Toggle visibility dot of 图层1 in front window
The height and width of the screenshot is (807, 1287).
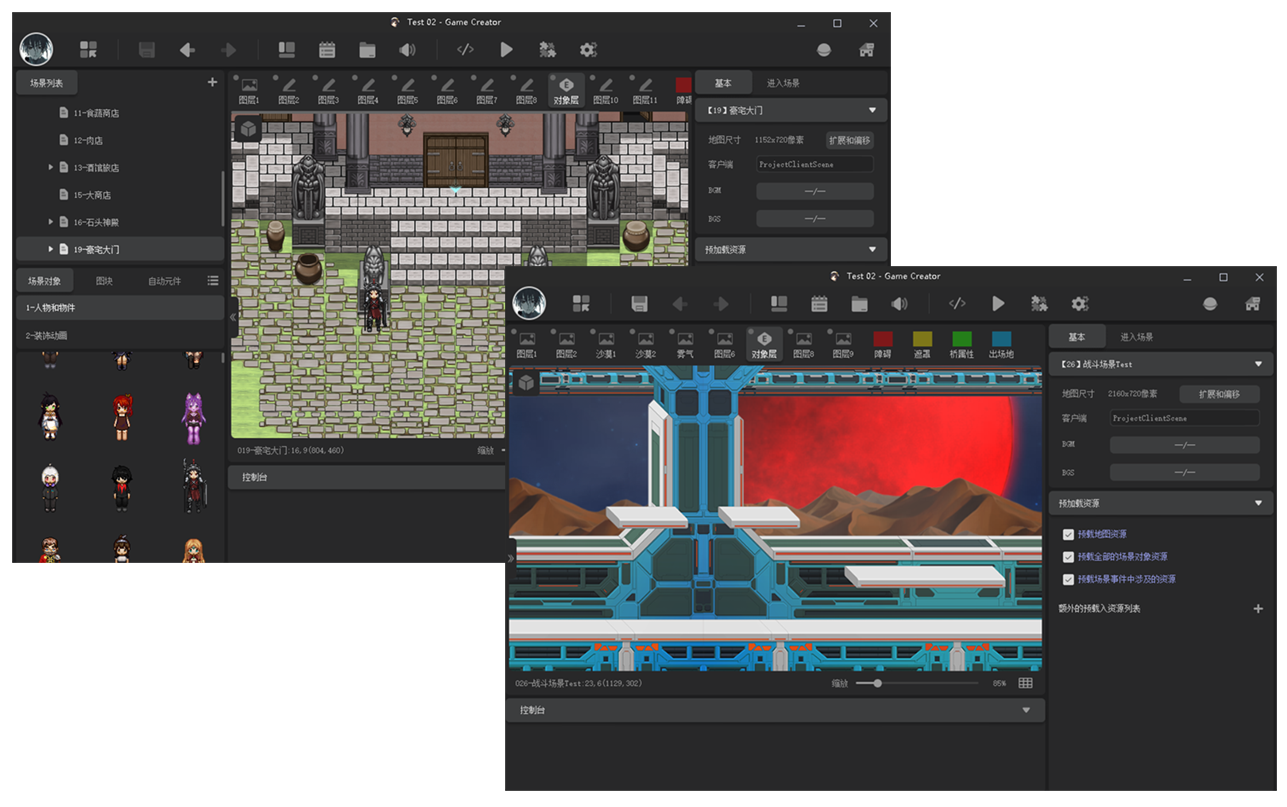(x=513, y=331)
